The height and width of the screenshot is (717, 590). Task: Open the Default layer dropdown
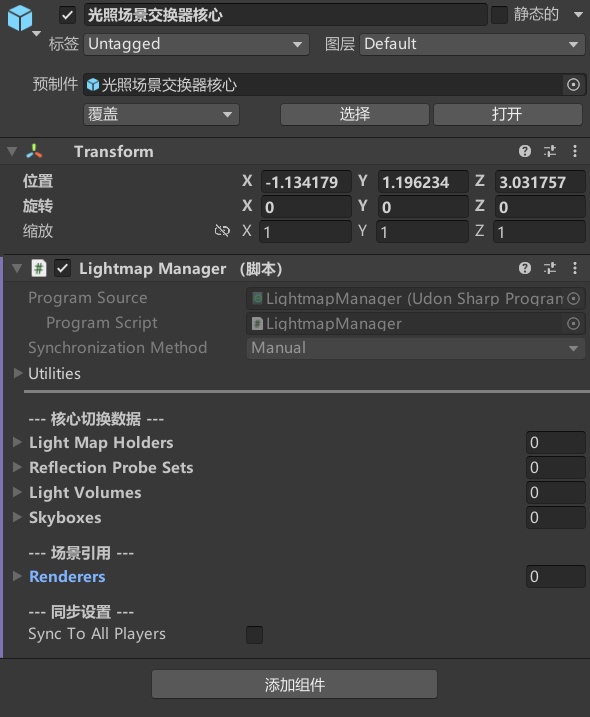(472, 44)
